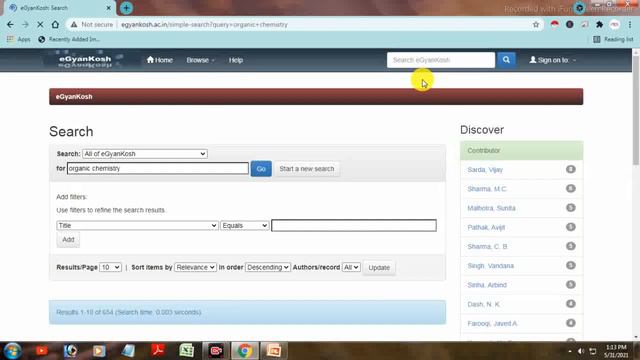Switch to Chrome in the taskbar
This screenshot has height=360, width=640.
(245, 351)
